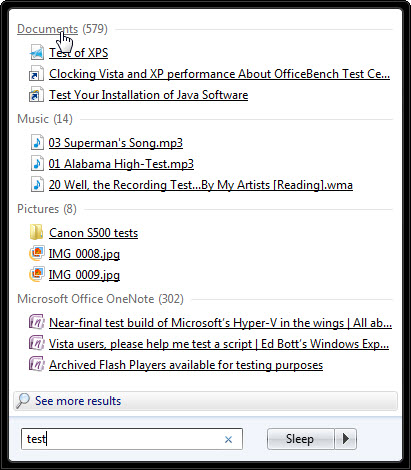Open Vista users, please help me test note
Image resolution: width=411 pixels, height=470 pixels.
tap(219, 344)
